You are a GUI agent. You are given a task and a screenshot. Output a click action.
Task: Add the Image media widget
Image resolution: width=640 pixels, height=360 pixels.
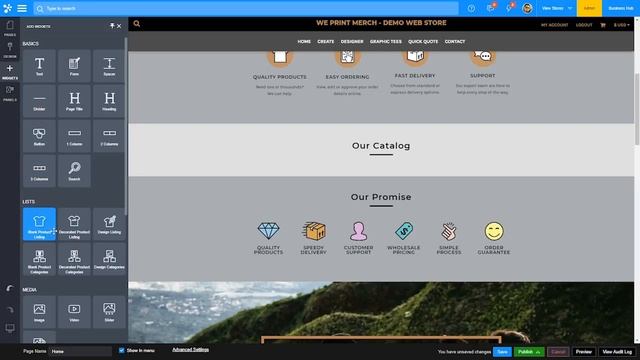pos(39,312)
